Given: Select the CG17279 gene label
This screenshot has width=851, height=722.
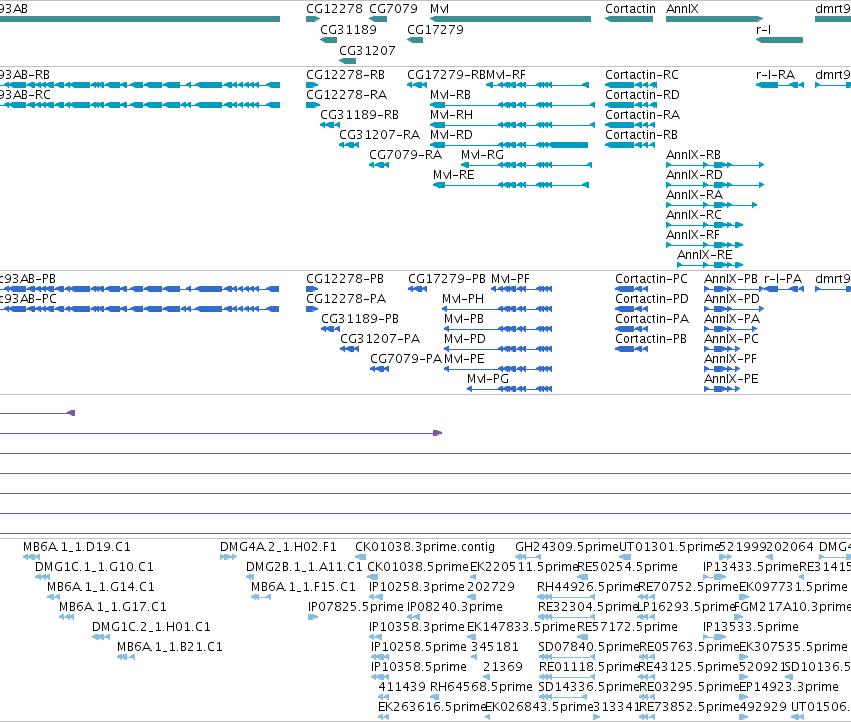Looking at the screenshot, I should pos(435,30).
